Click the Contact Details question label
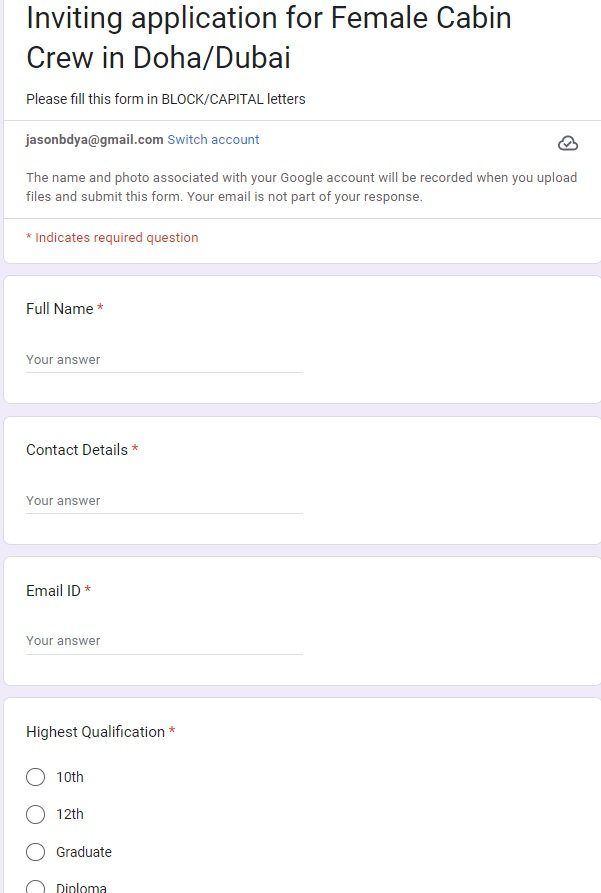The image size is (601, 893). coord(77,450)
